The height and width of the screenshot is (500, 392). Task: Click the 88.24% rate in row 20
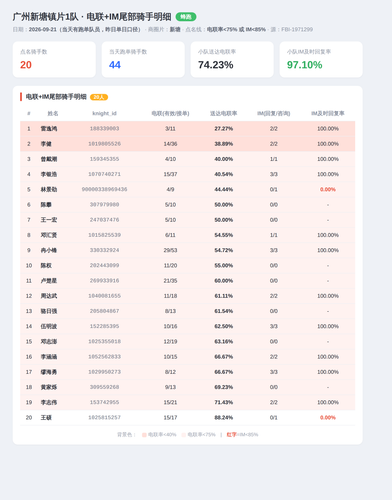(x=223, y=418)
